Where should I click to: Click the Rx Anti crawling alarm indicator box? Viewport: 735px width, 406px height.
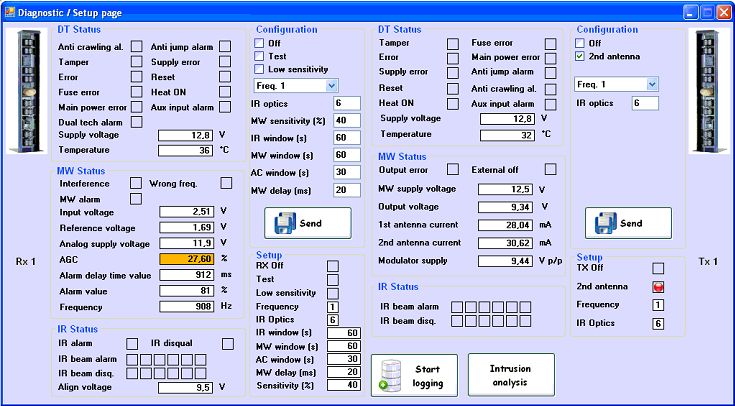click(135, 47)
